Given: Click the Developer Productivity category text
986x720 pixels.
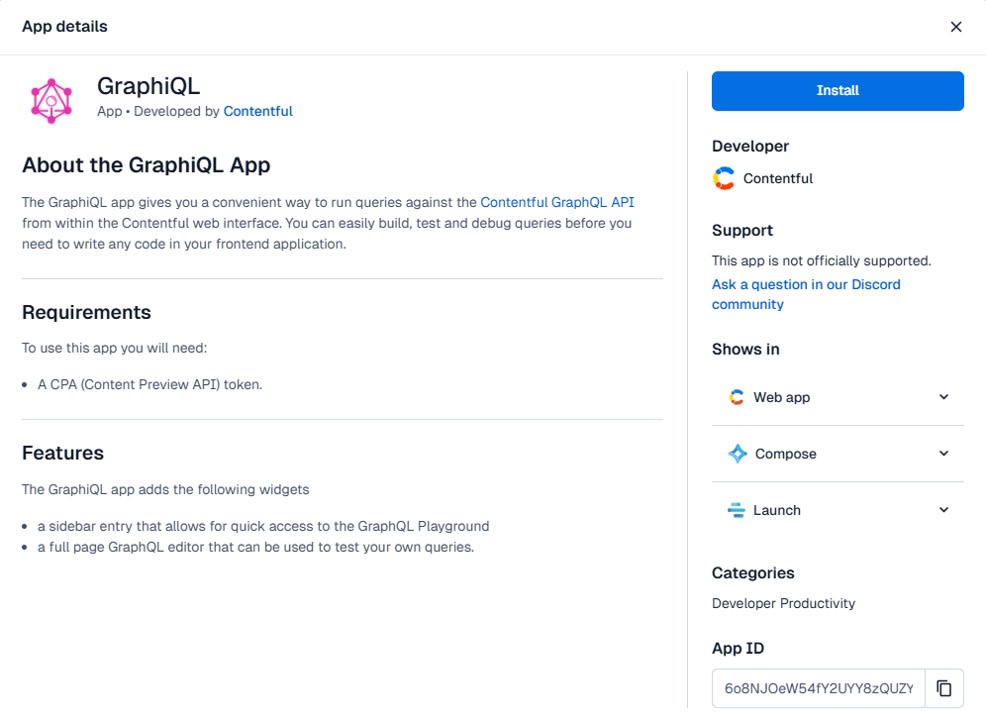Looking at the screenshot, I should click(x=784, y=603).
